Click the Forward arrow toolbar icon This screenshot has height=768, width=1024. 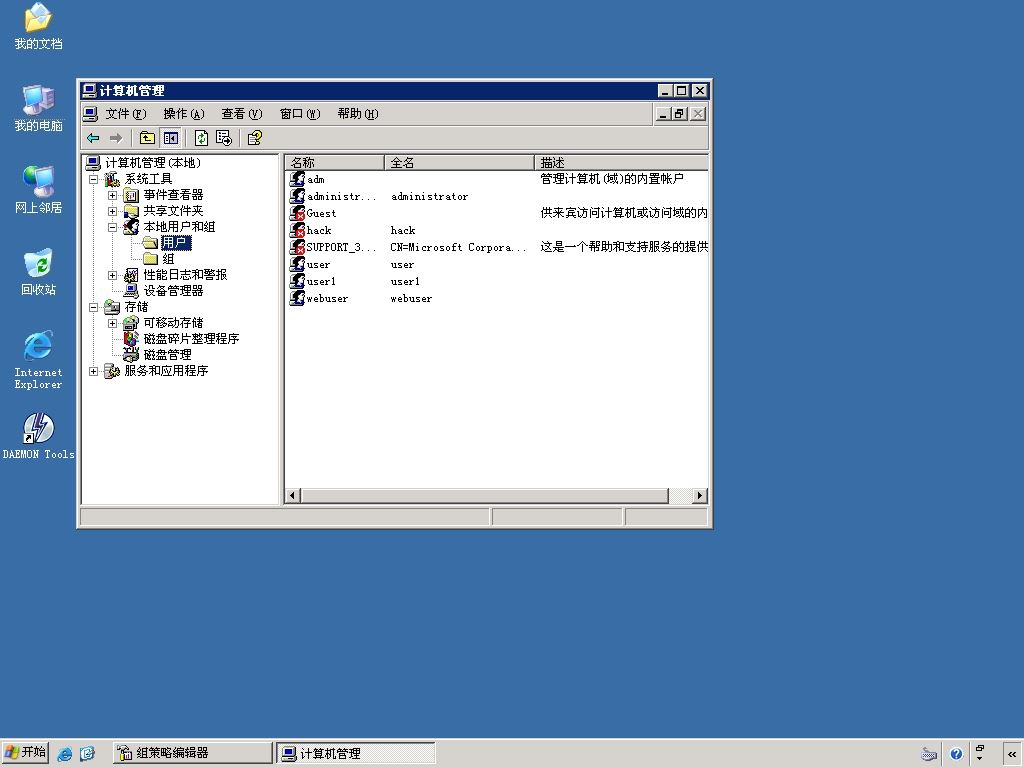tap(116, 138)
